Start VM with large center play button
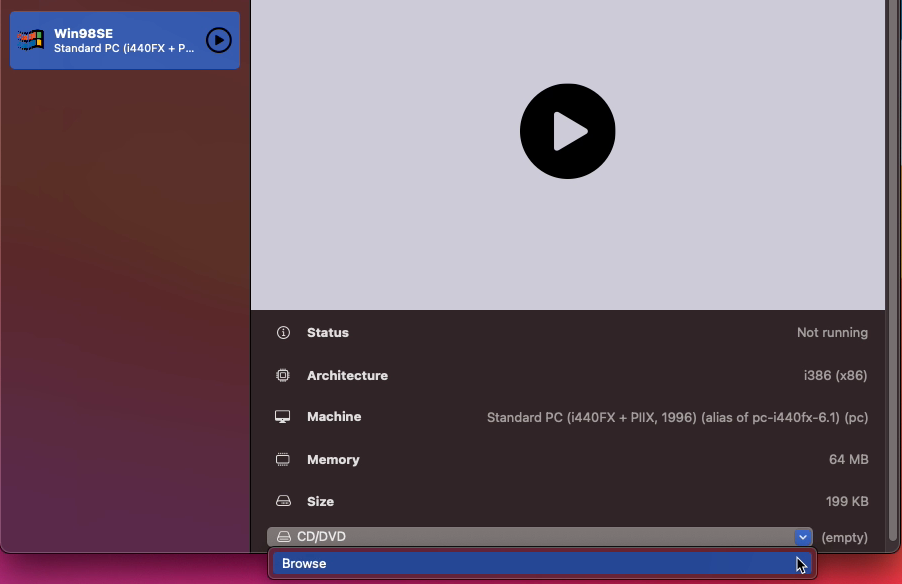The image size is (902, 584). pyautogui.click(x=567, y=131)
